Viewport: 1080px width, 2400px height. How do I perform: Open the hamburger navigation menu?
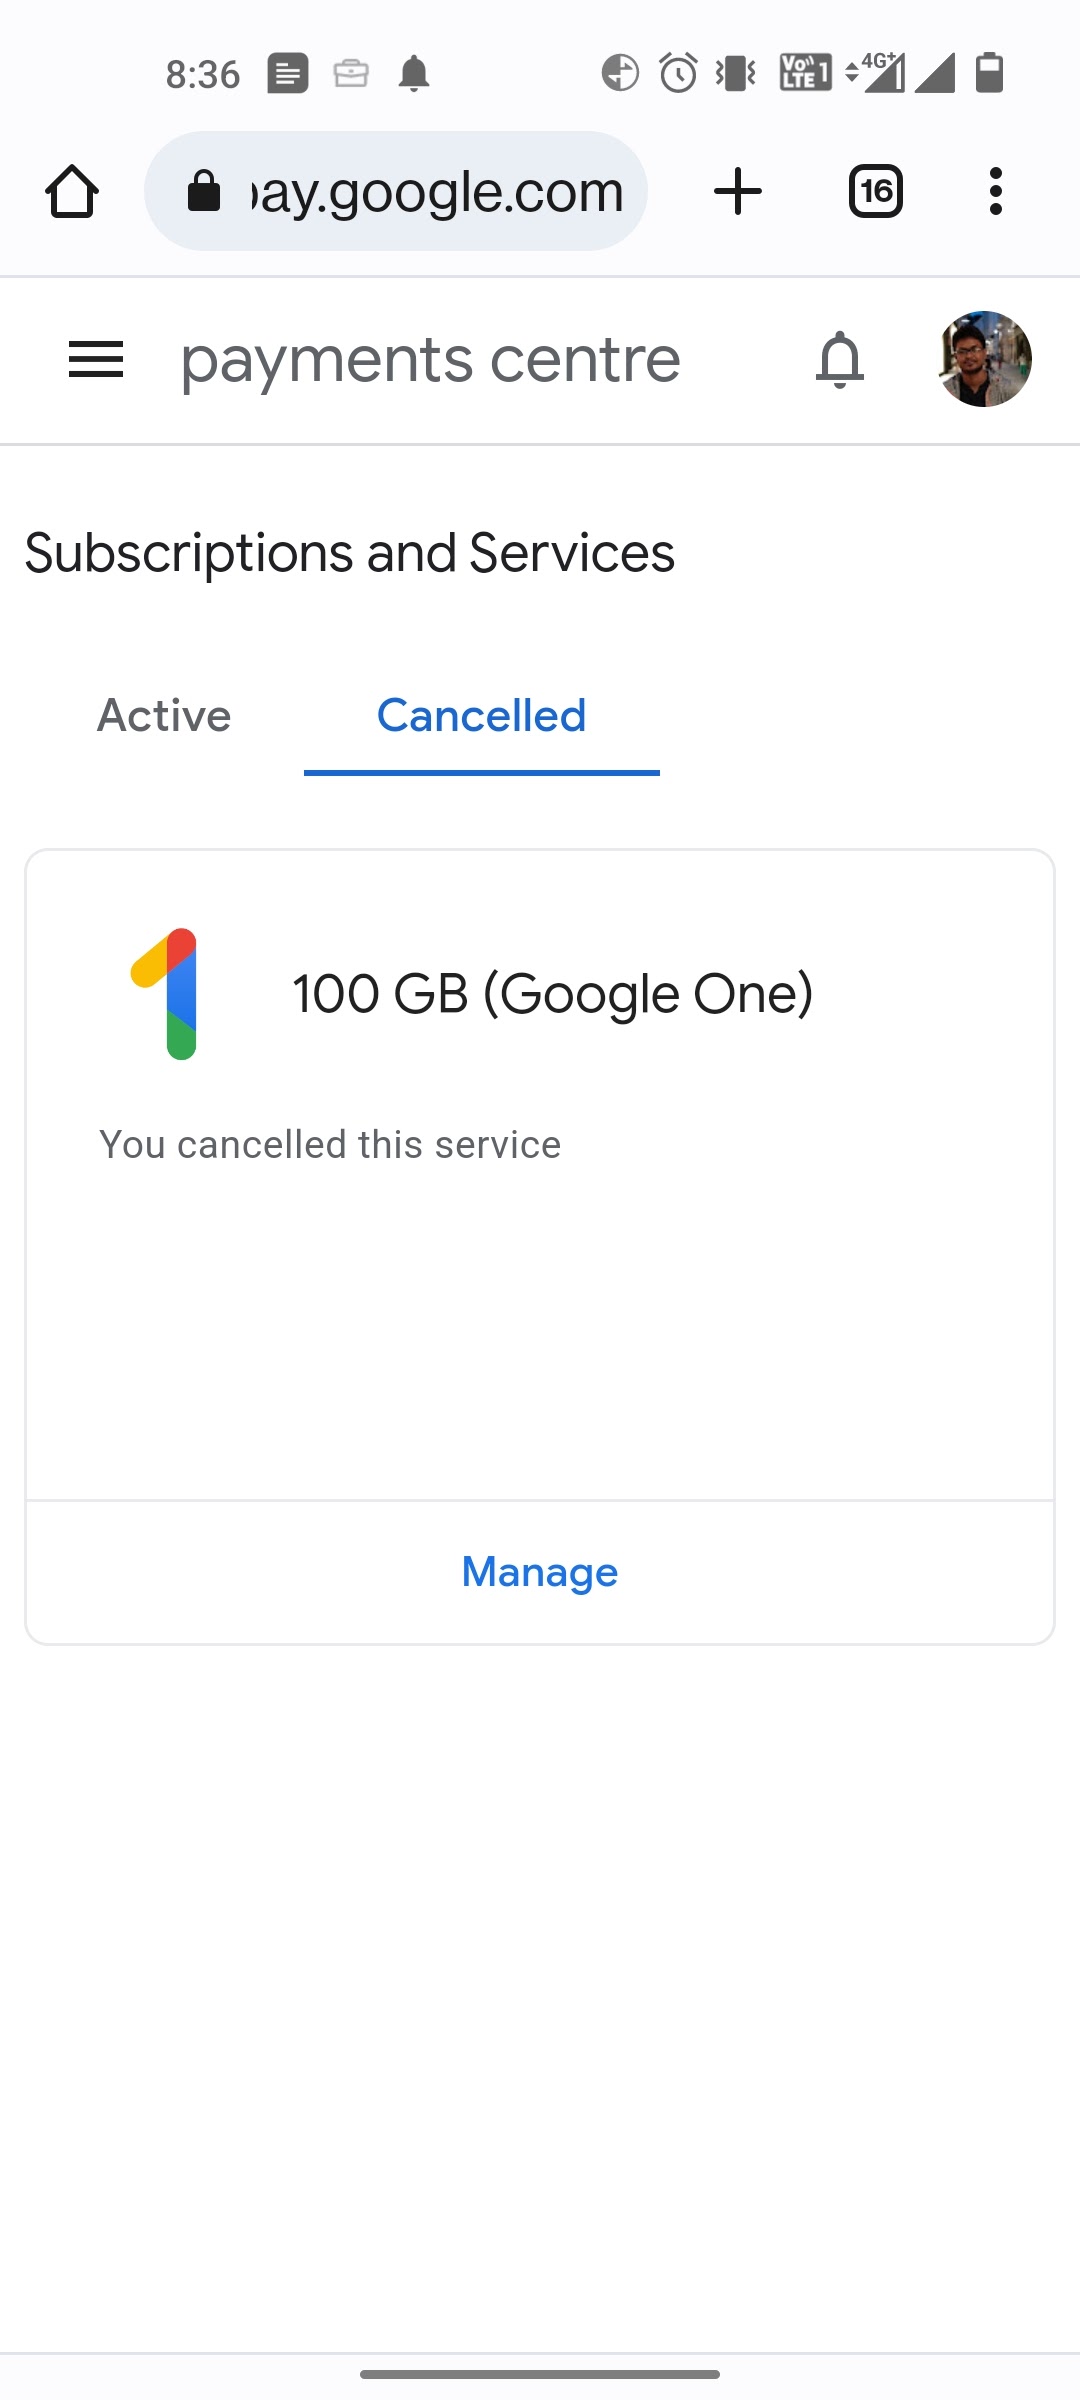pos(96,359)
